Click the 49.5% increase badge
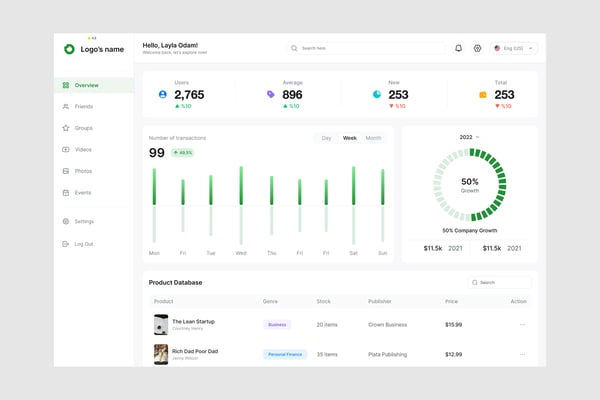The image size is (600, 400). pos(183,153)
